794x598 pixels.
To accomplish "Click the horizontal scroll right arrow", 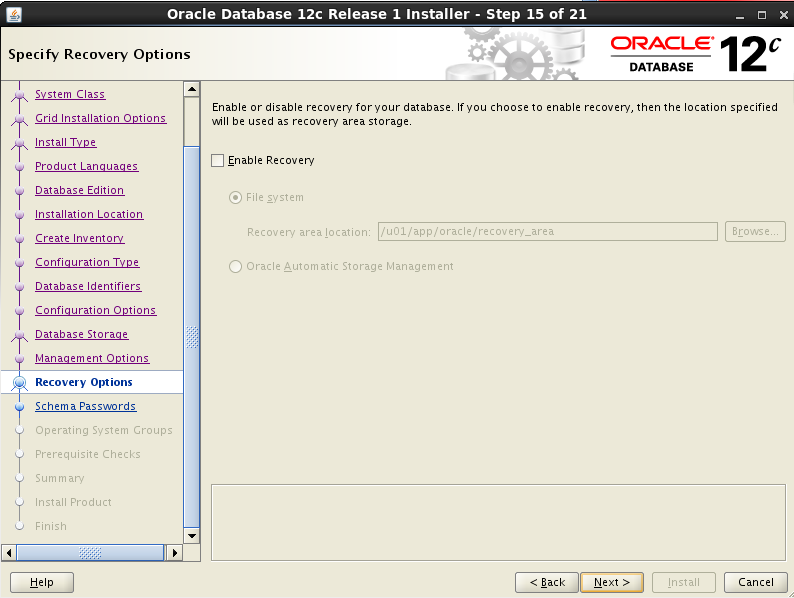I will [x=175, y=552].
